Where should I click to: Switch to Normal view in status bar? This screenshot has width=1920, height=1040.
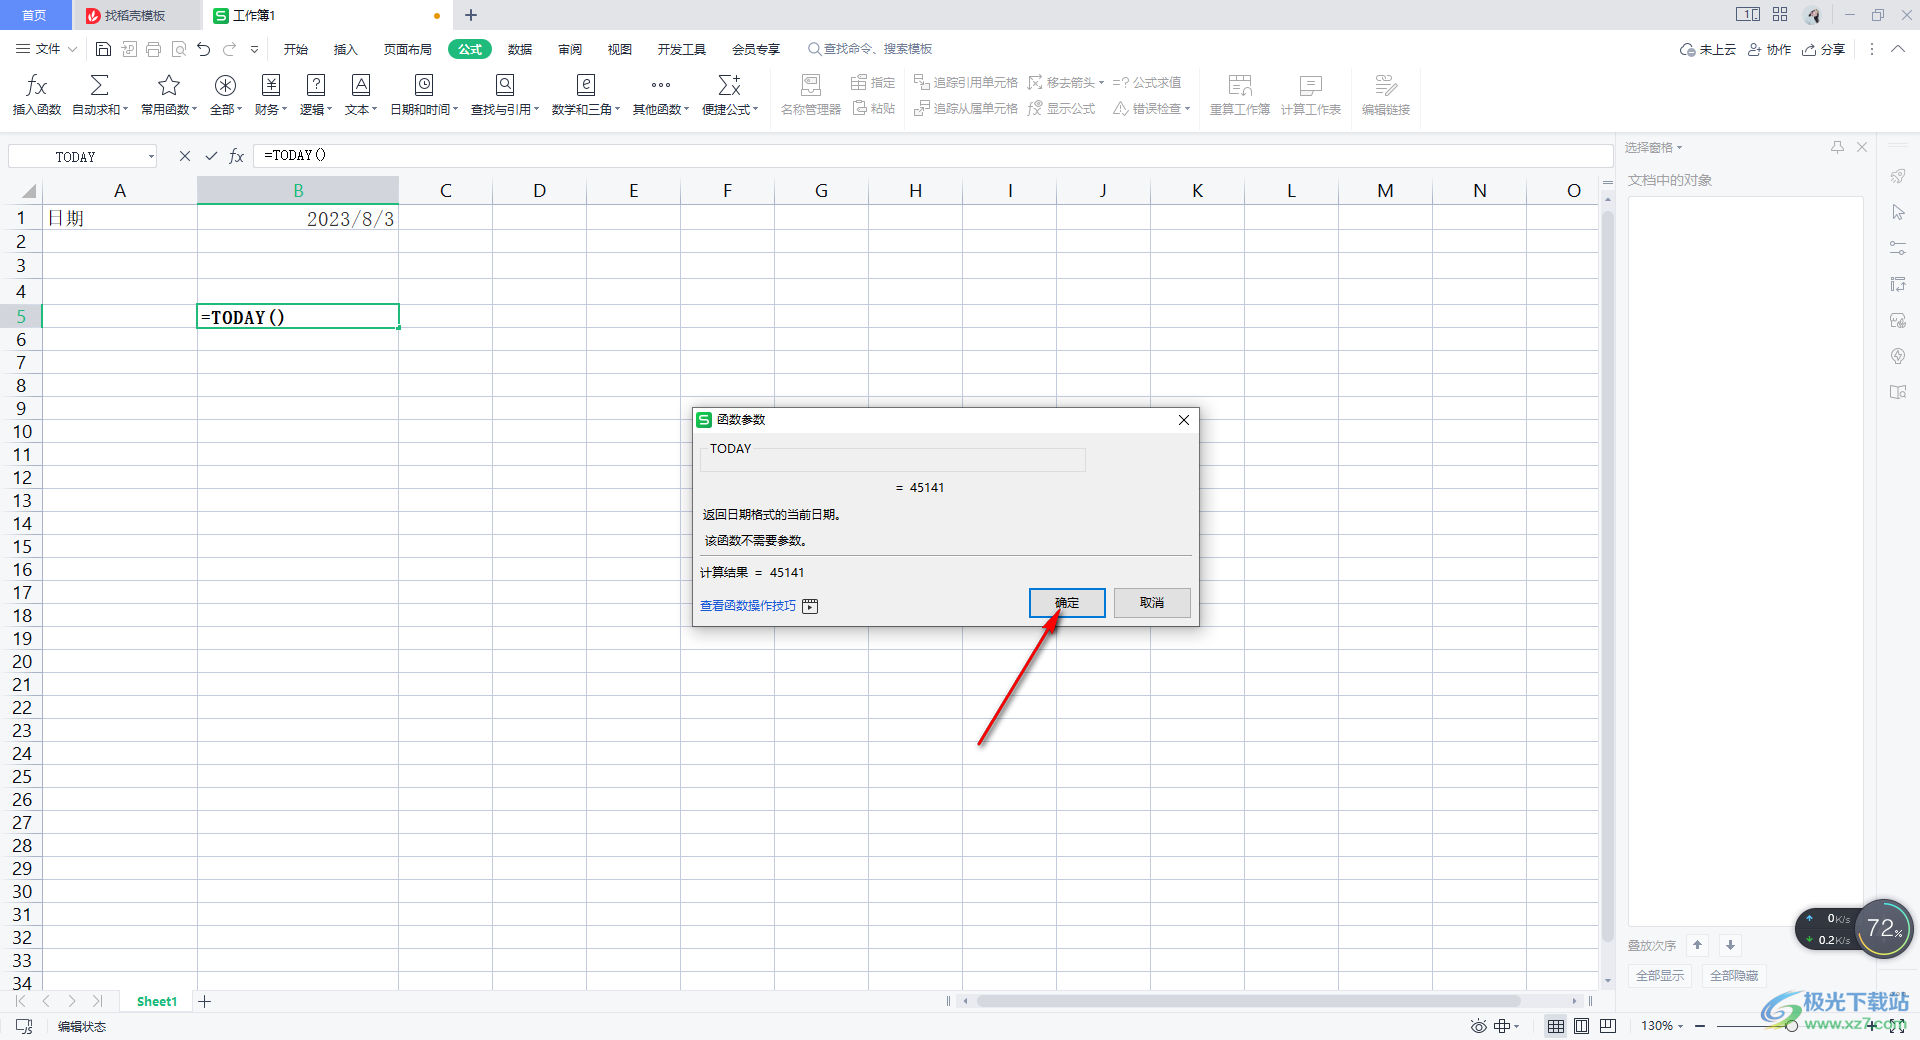pos(1556,1026)
